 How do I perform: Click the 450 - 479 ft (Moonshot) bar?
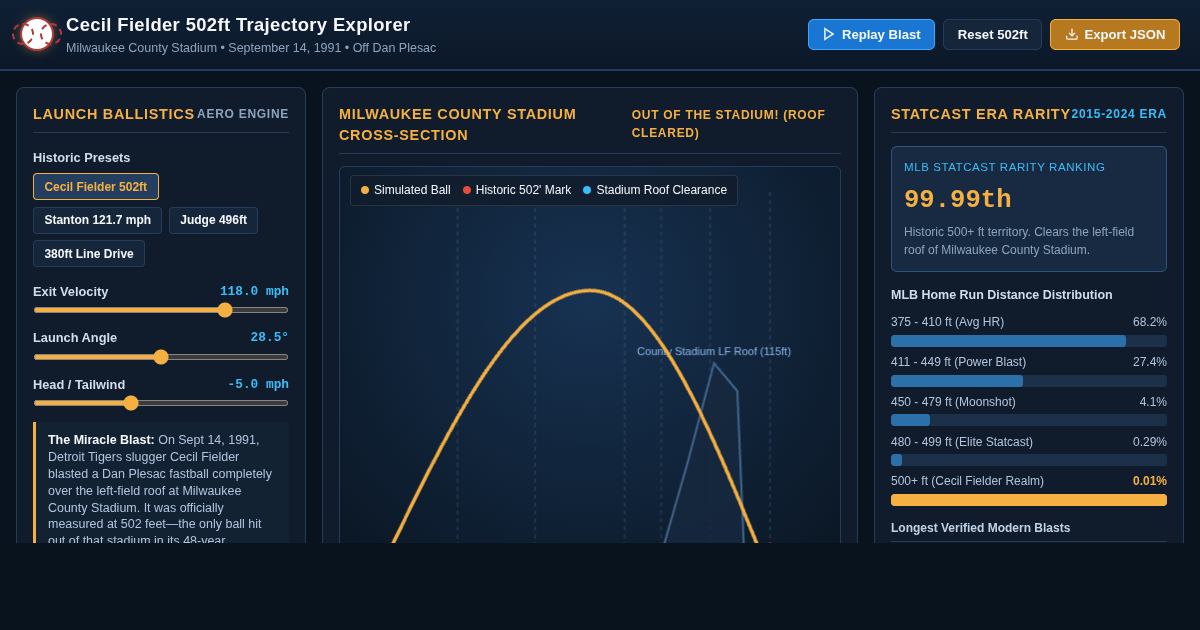tap(1029, 420)
